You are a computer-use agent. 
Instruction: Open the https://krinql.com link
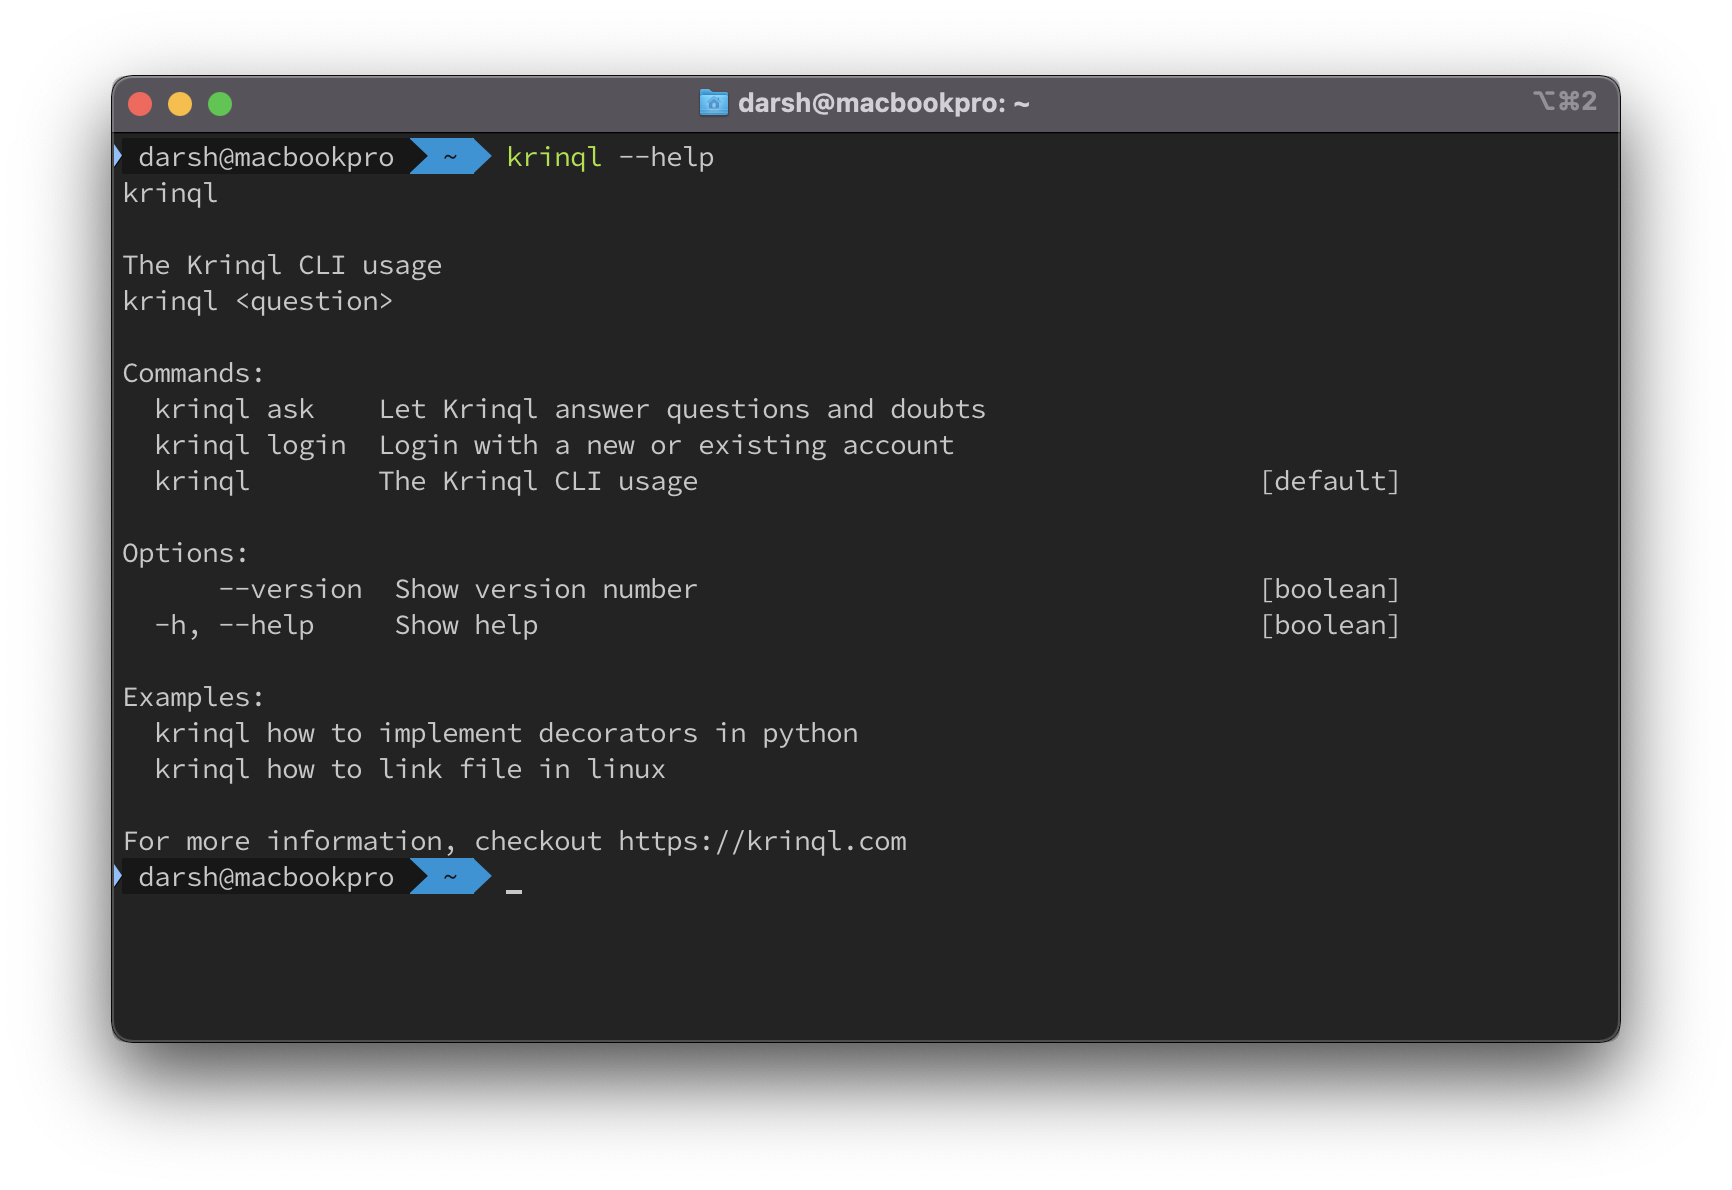click(x=762, y=841)
